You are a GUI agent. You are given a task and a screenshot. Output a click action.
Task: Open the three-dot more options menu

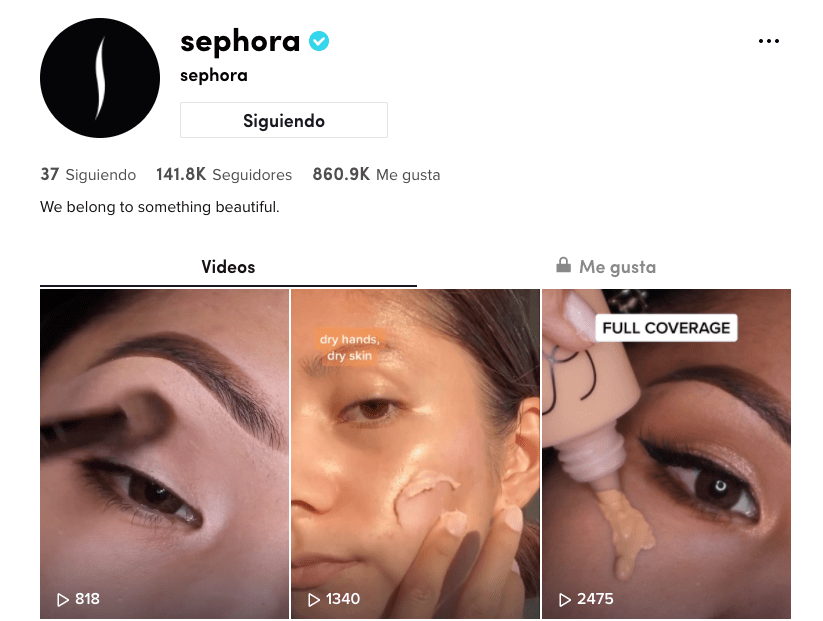coord(768,41)
